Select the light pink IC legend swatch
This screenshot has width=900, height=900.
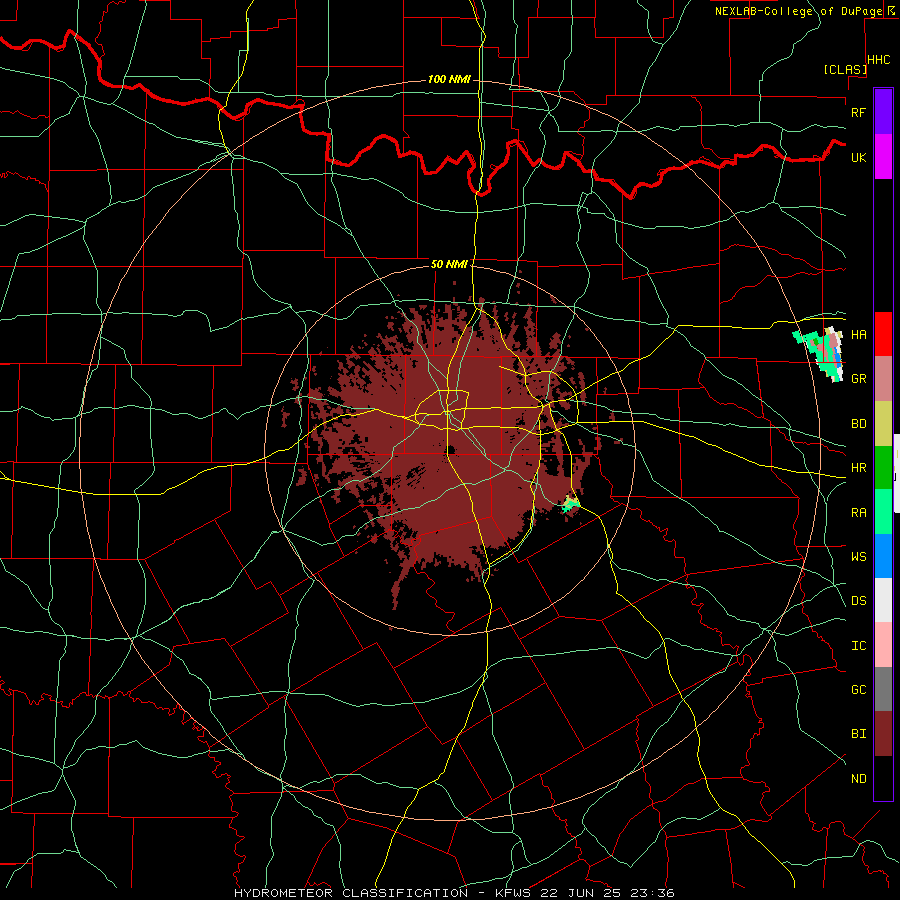[883, 645]
